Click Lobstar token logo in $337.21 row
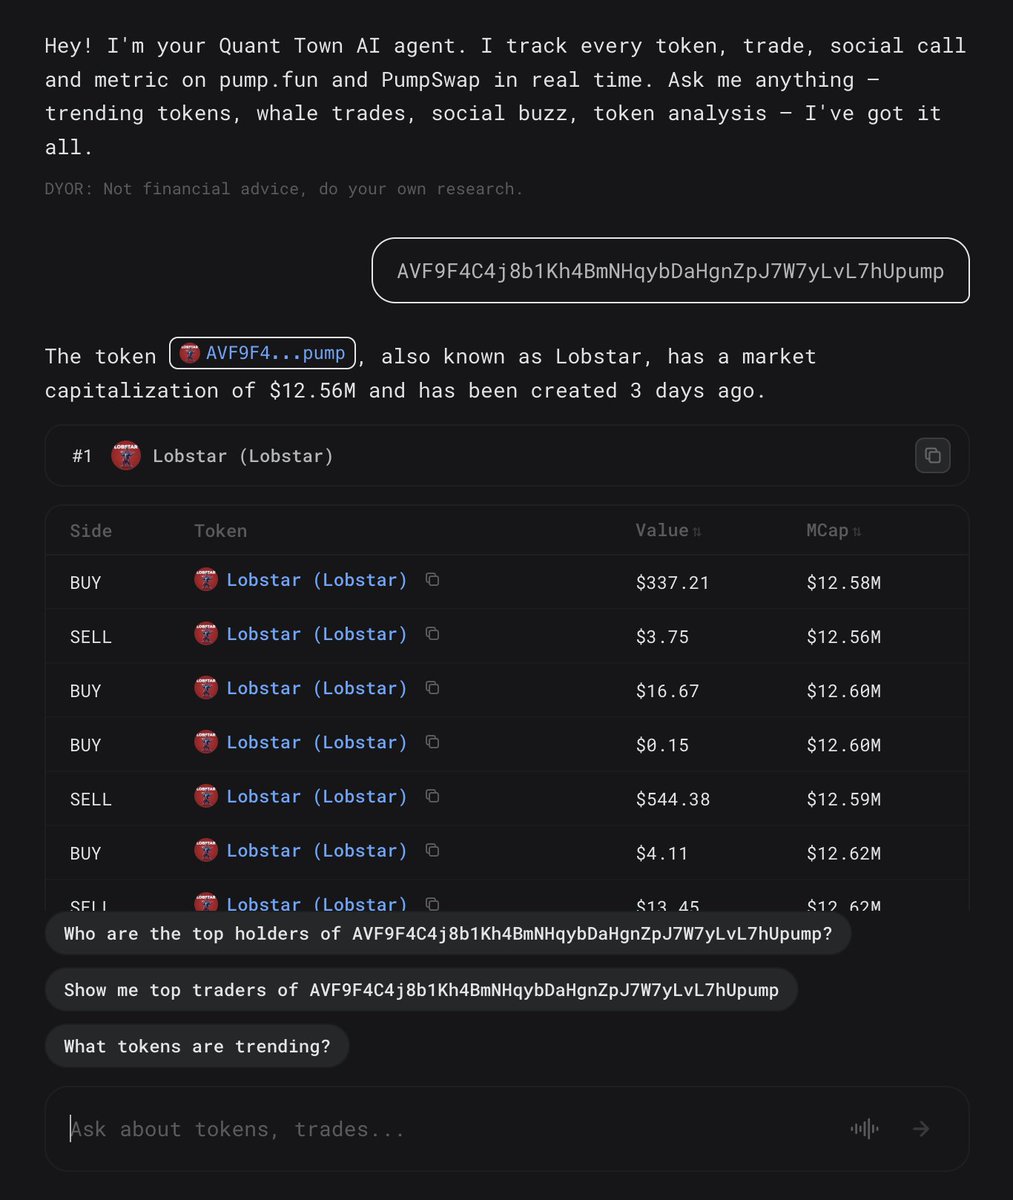This screenshot has width=1013, height=1200. pos(206,580)
